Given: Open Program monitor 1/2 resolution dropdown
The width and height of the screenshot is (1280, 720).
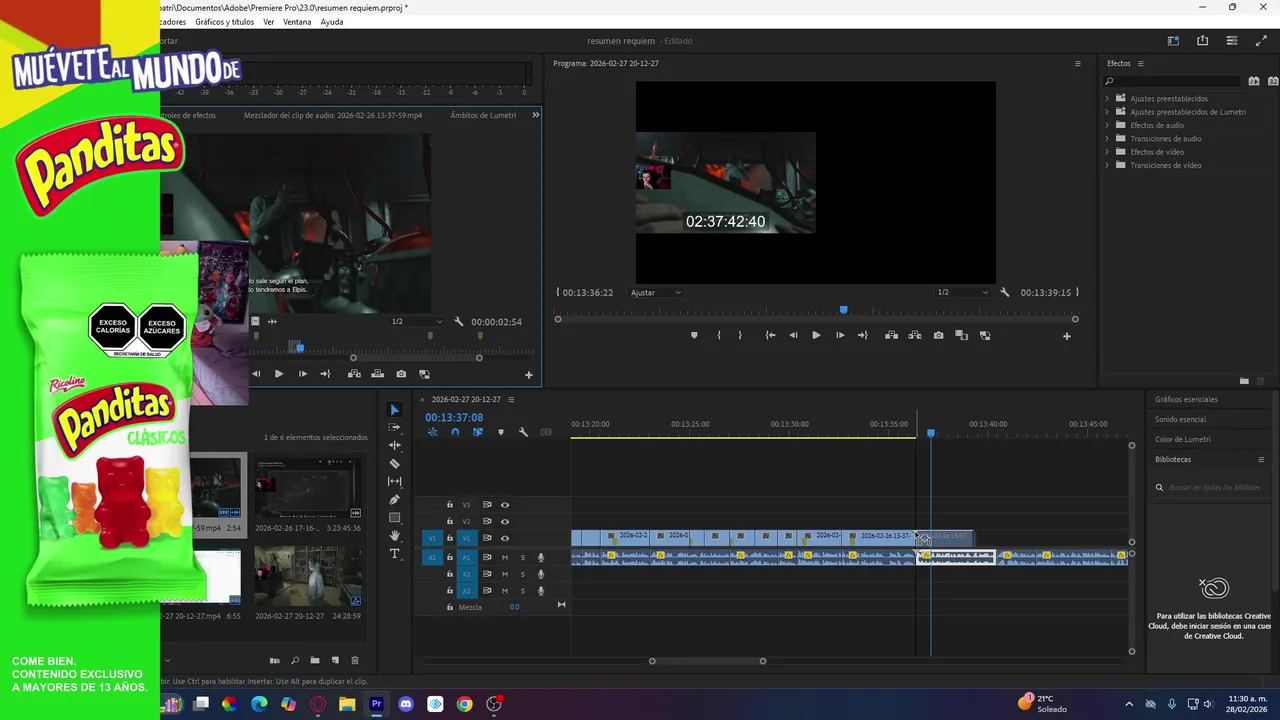Looking at the screenshot, I should tap(962, 293).
